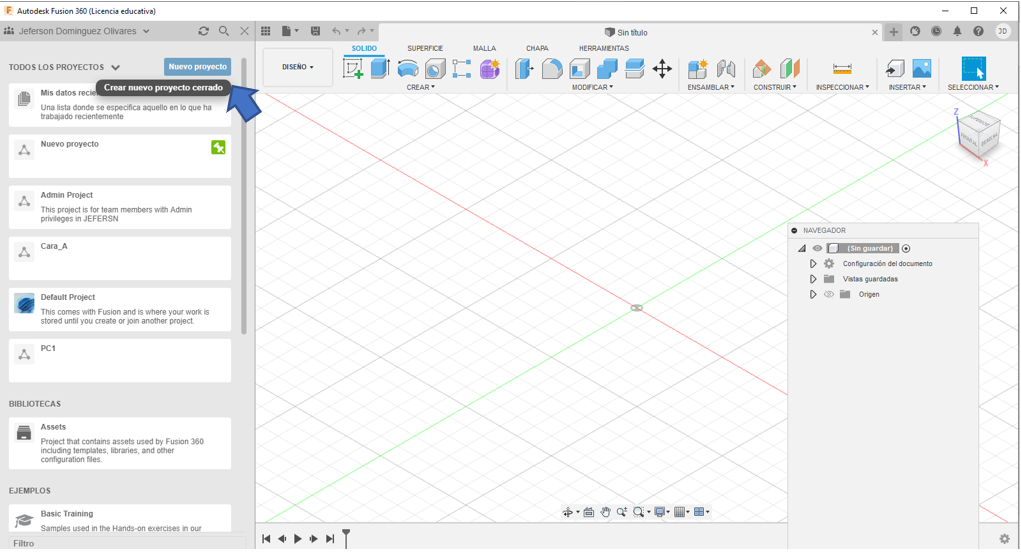Select the Move/Copy arrows tool
Screen dimensions: 1021x555
tap(662, 68)
